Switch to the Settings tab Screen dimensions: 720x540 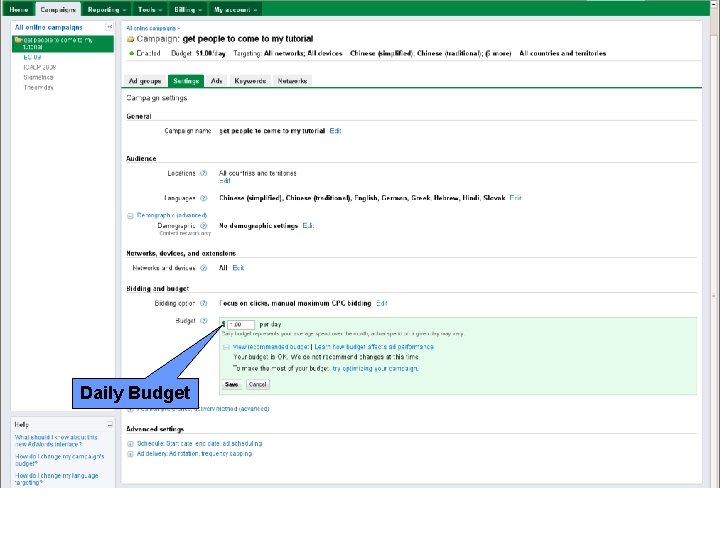pos(186,81)
